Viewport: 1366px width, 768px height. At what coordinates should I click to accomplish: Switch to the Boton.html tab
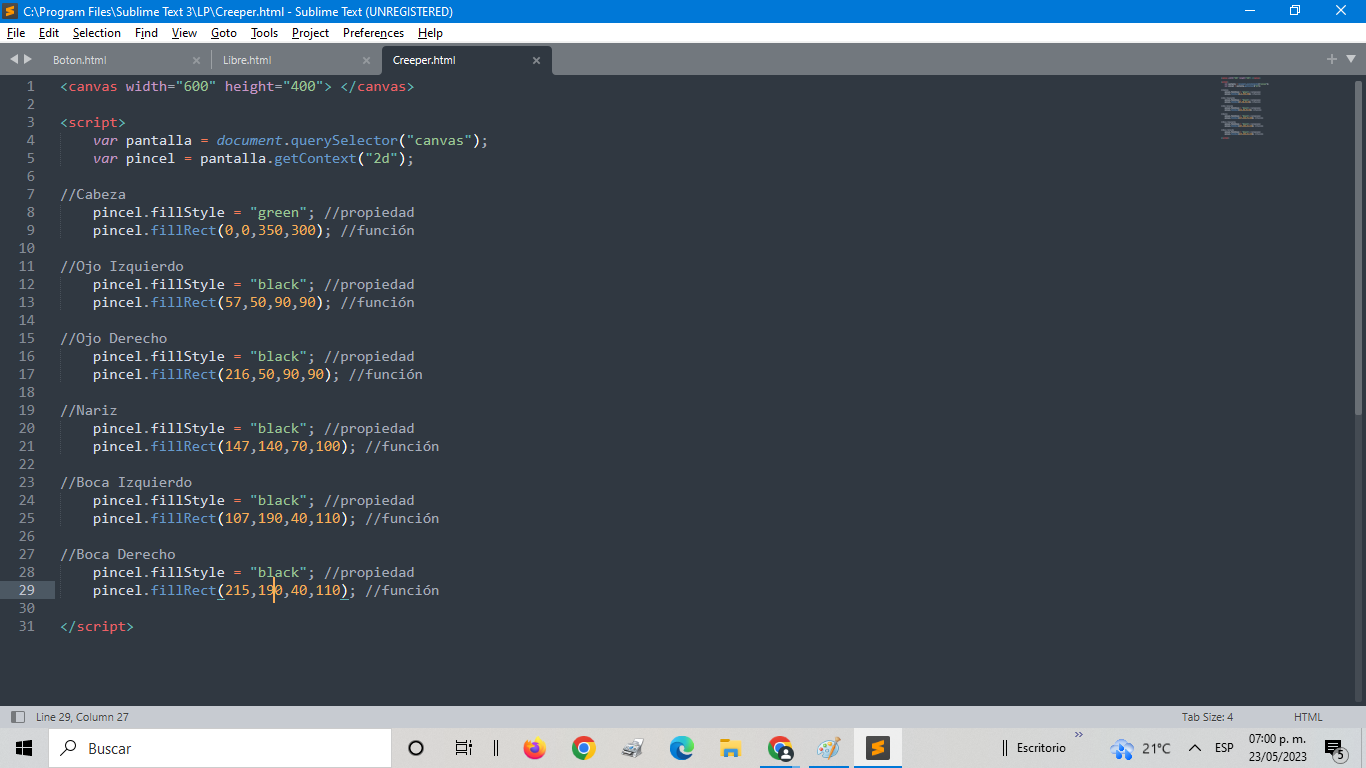point(80,60)
